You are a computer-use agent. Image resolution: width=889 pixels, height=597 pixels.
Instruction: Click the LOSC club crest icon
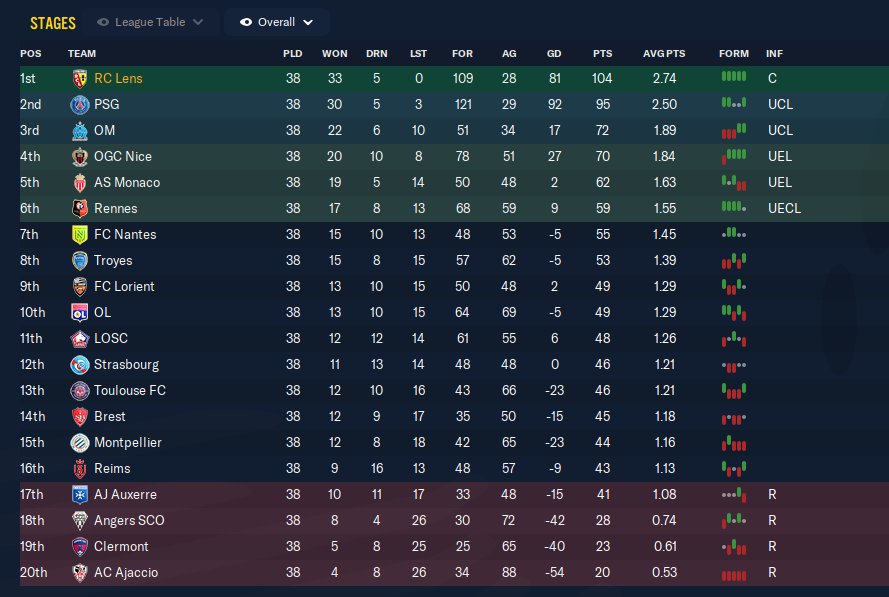tap(79, 338)
